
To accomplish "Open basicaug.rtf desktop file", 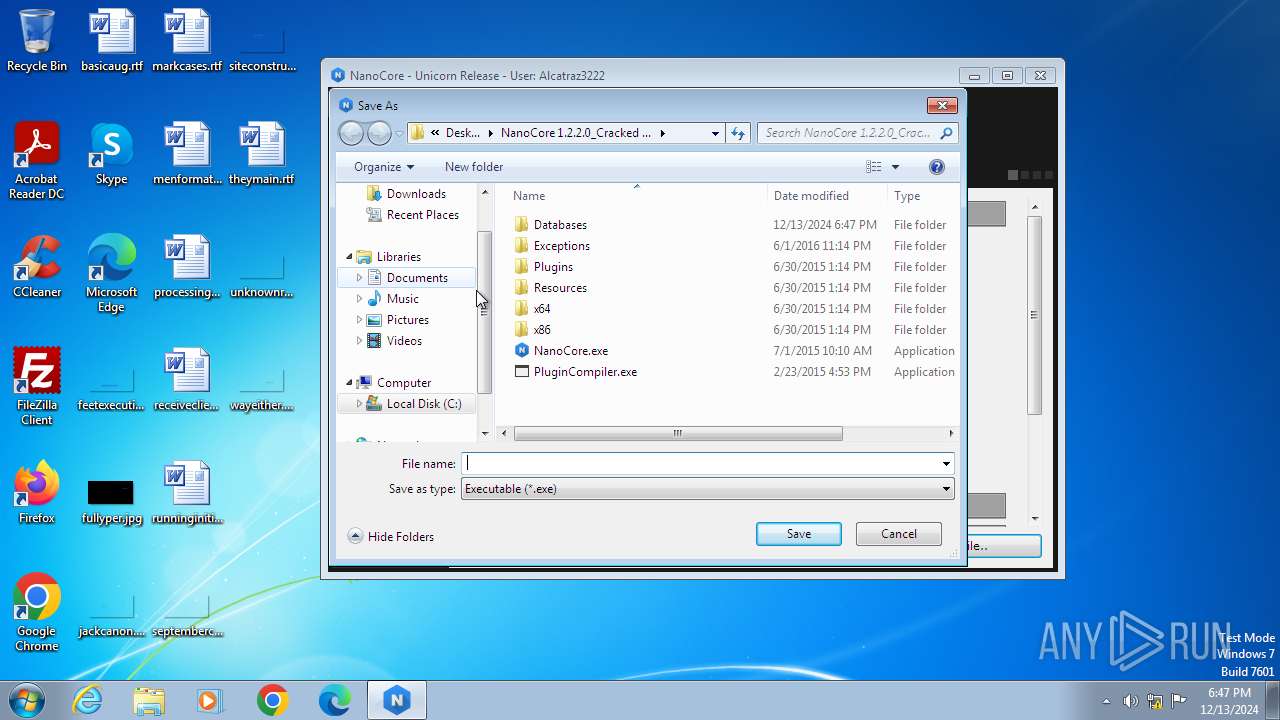I will (112, 40).
